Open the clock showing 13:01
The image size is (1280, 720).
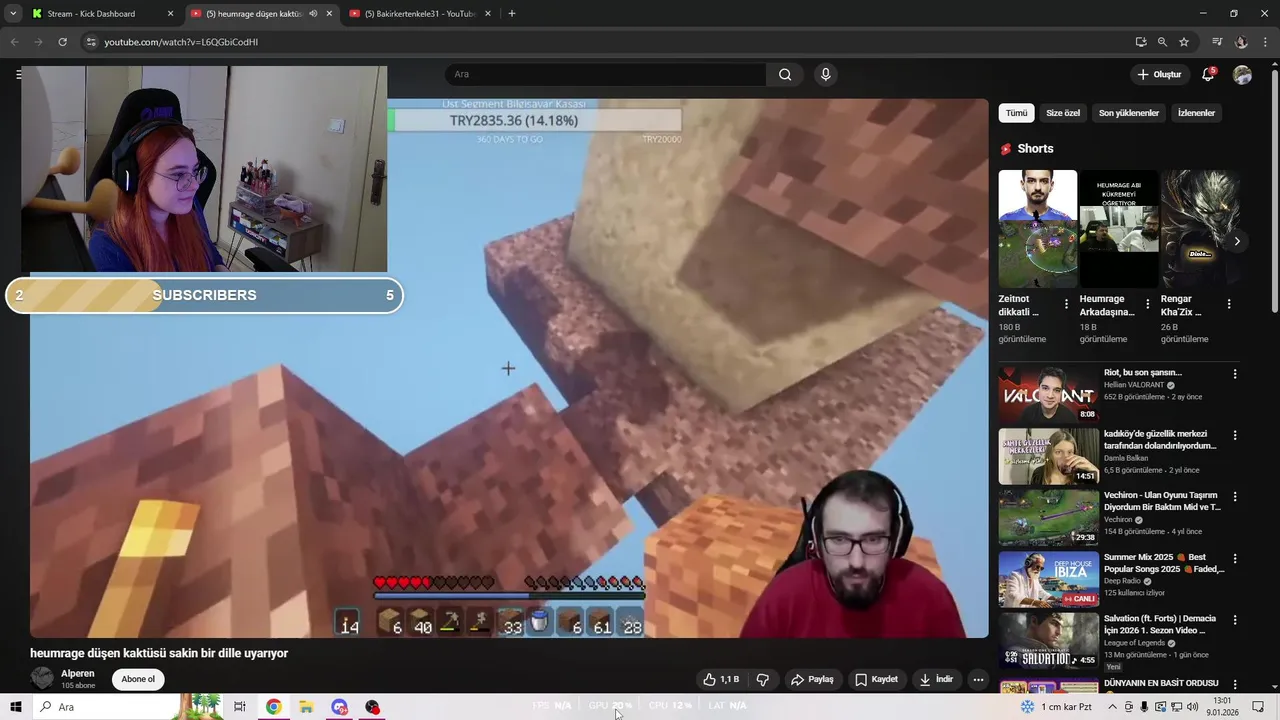click(x=1223, y=707)
